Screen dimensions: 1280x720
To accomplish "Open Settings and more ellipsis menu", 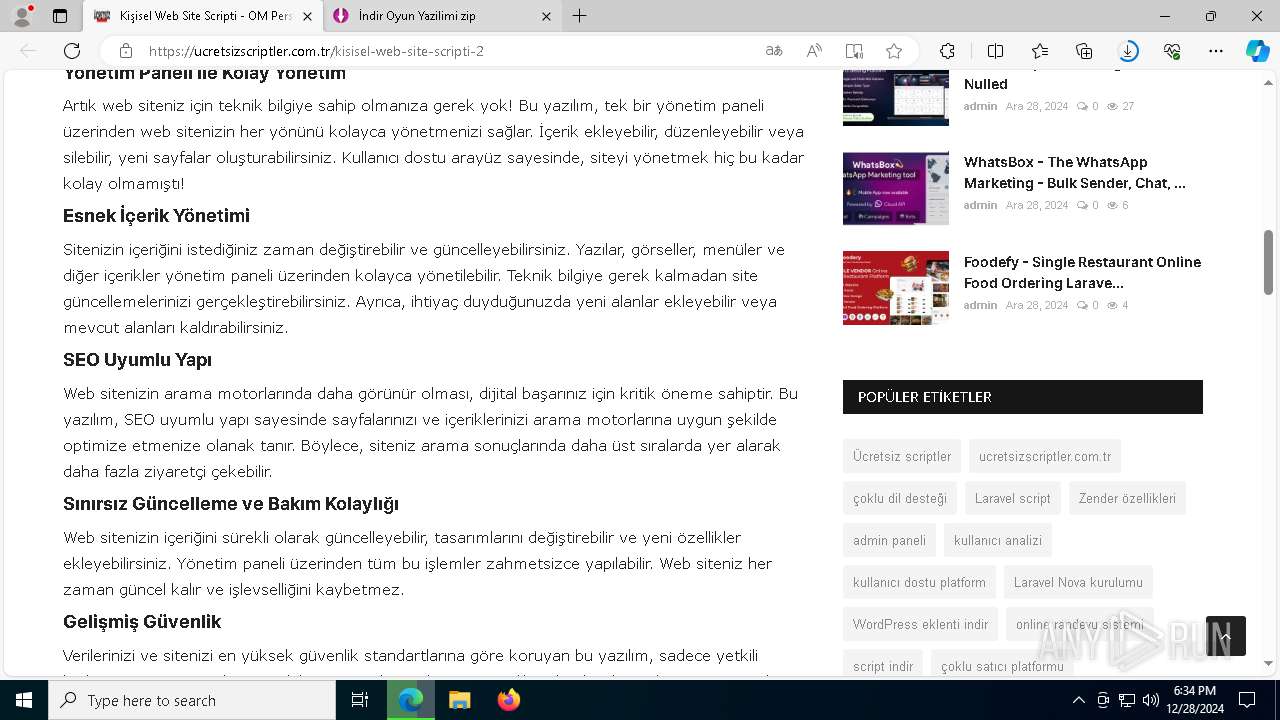I will [x=1216, y=51].
